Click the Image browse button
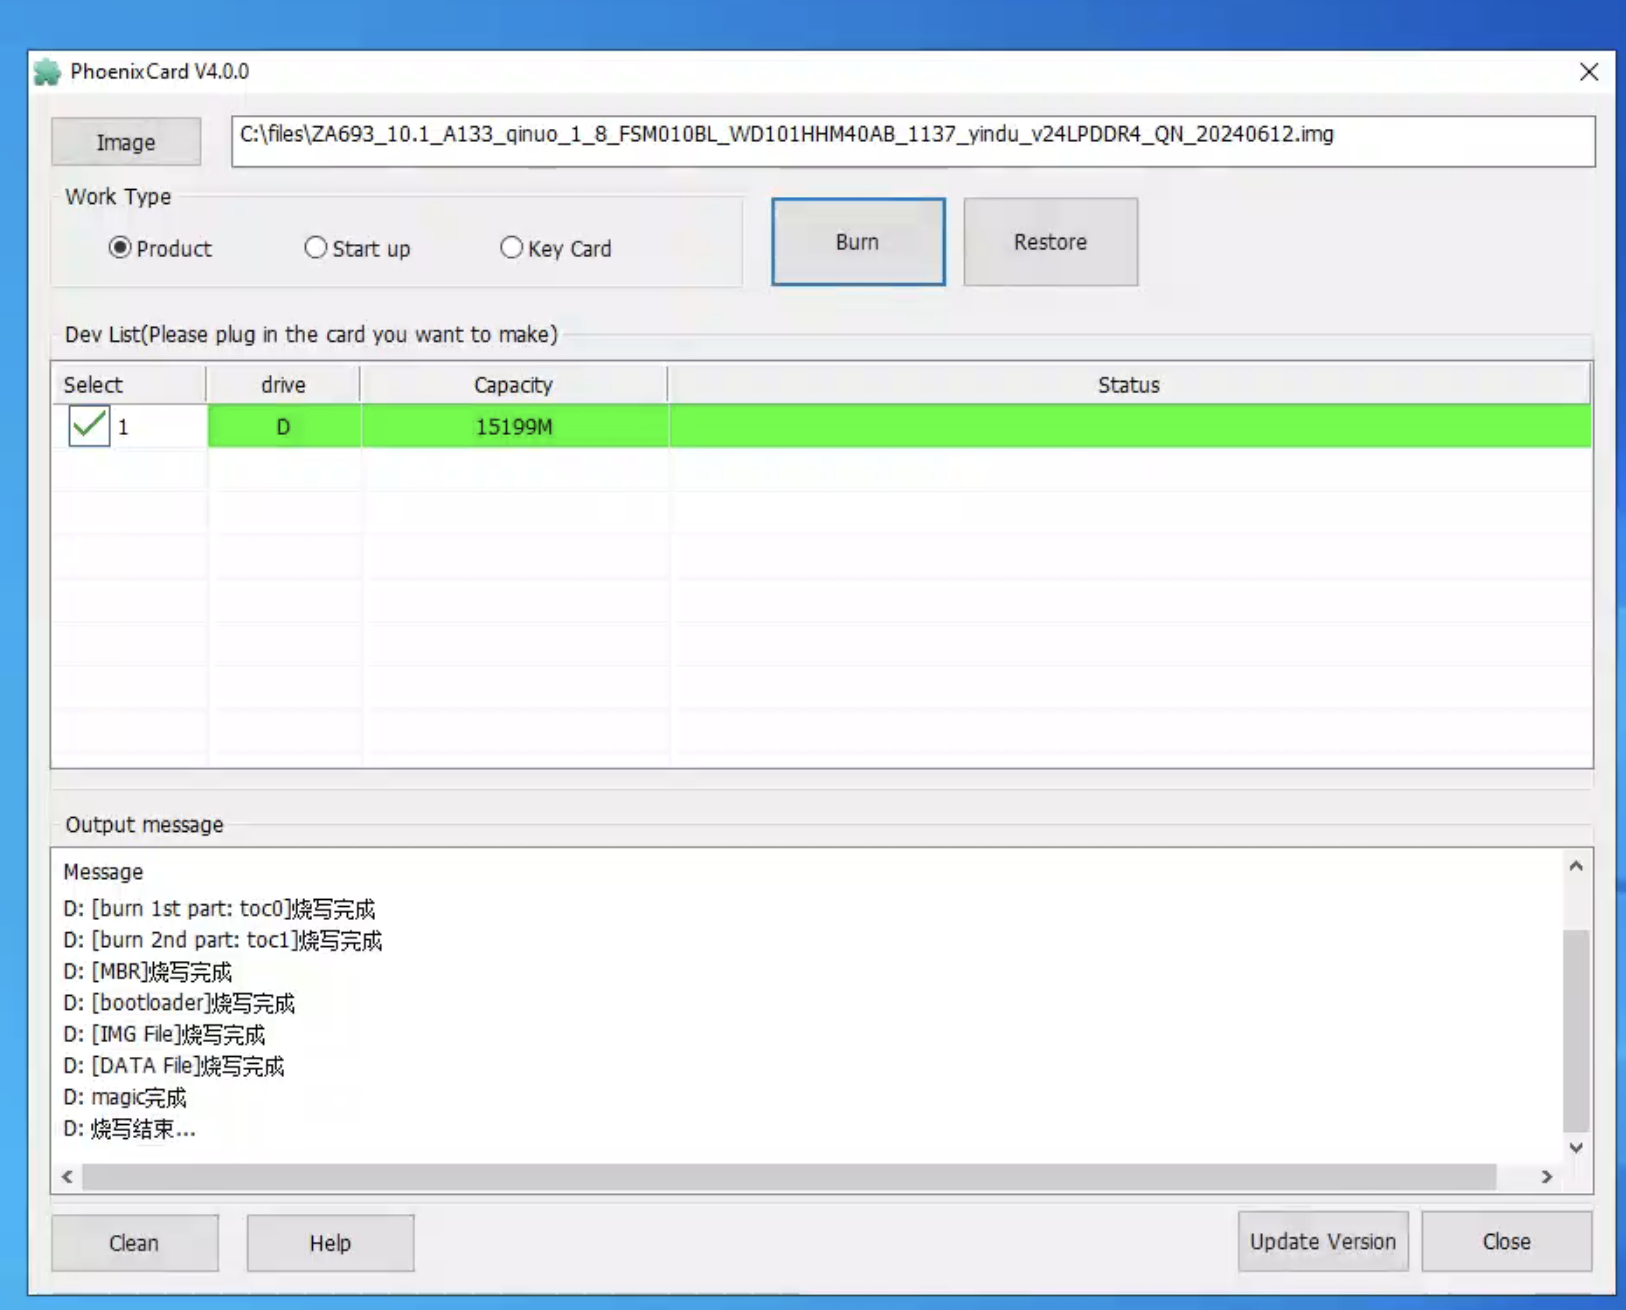 126,142
